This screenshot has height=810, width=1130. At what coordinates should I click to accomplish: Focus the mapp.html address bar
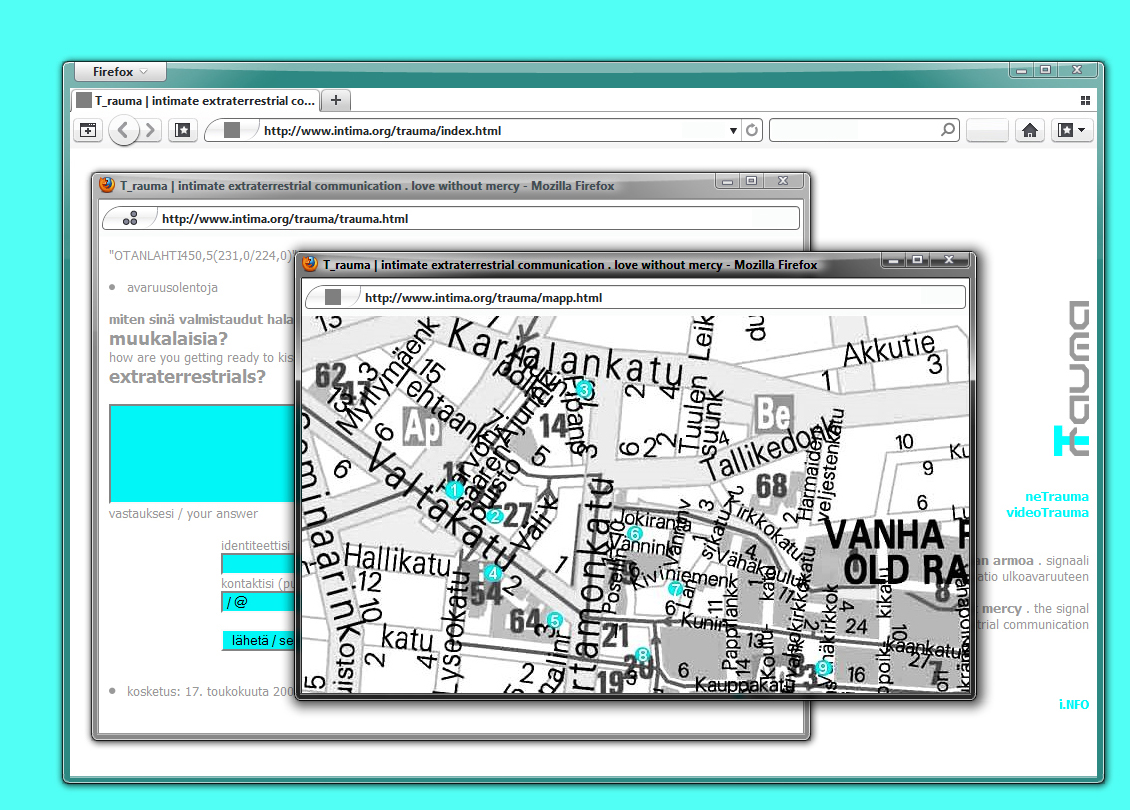650,298
